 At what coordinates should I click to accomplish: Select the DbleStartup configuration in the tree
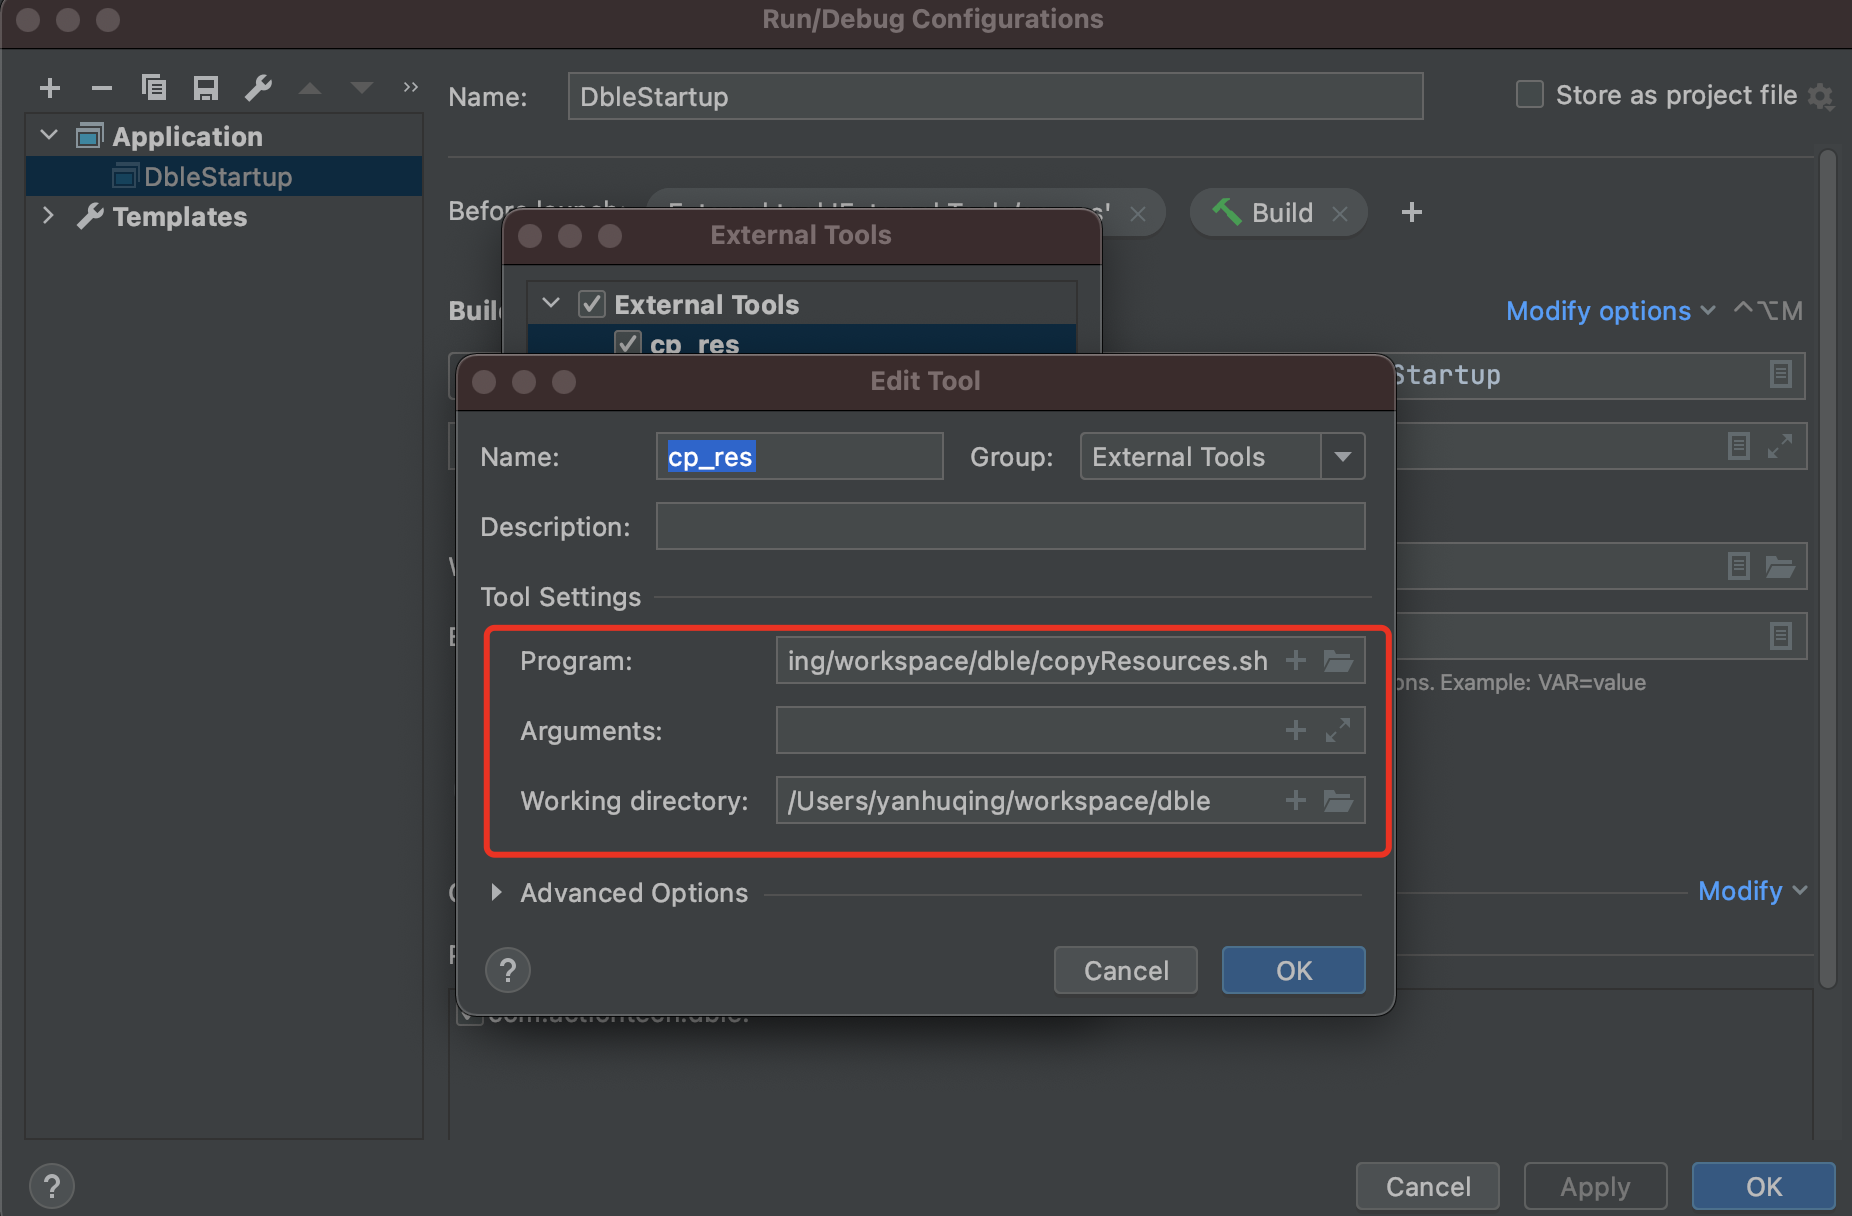(216, 176)
